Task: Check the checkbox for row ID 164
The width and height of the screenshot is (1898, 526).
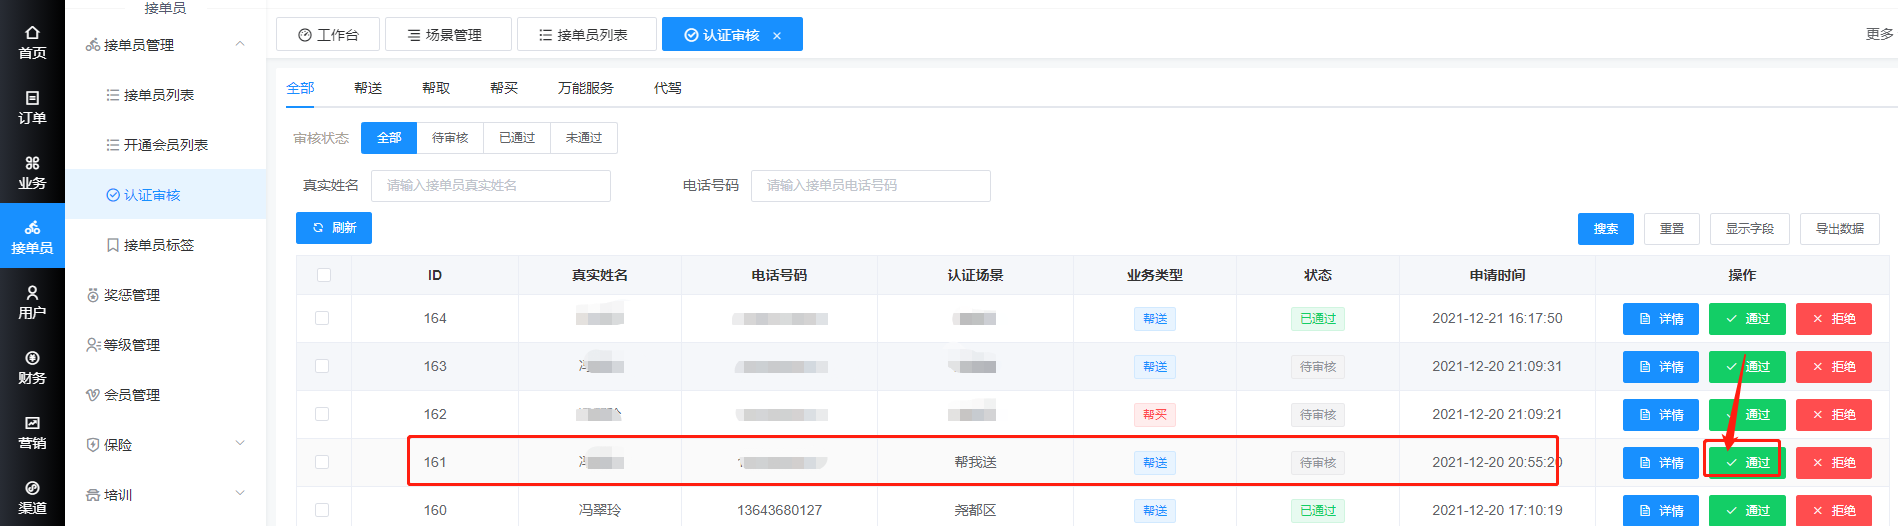Action: click(322, 318)
